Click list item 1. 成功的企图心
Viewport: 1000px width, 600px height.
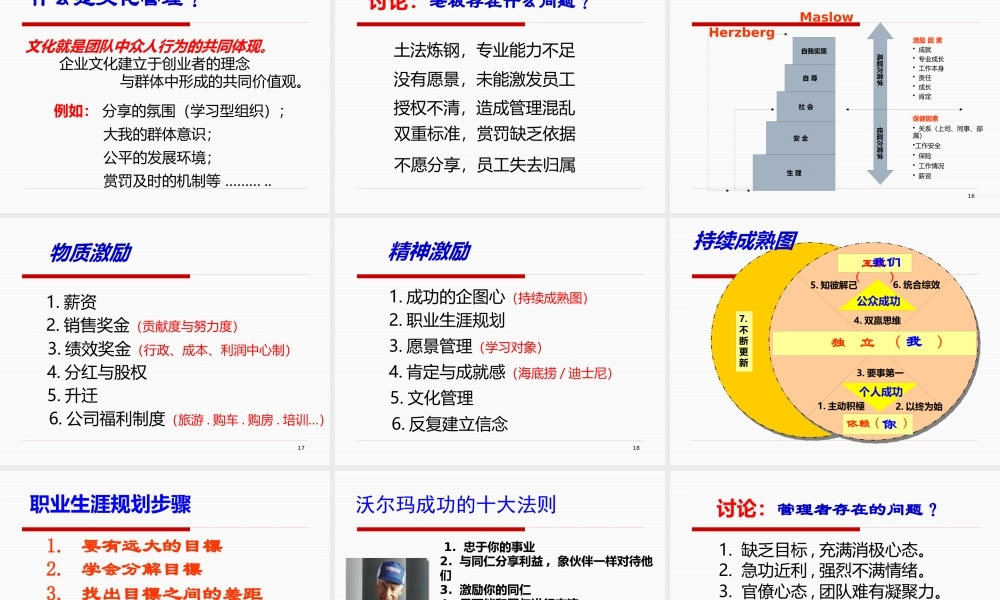(447, 296)
